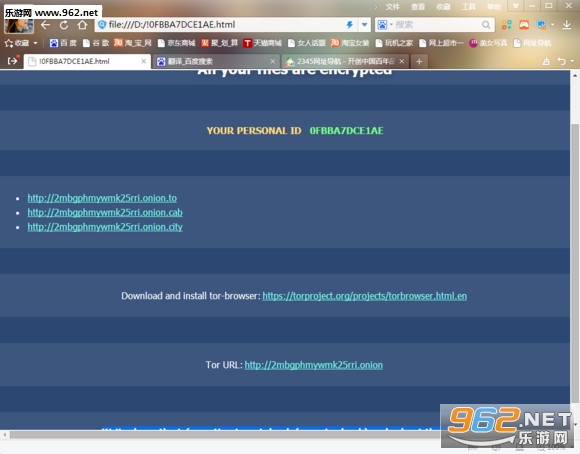Expand the address bar history dropdown arrow
The width and height of the screenshot is (580, 454).
(364, 25)
